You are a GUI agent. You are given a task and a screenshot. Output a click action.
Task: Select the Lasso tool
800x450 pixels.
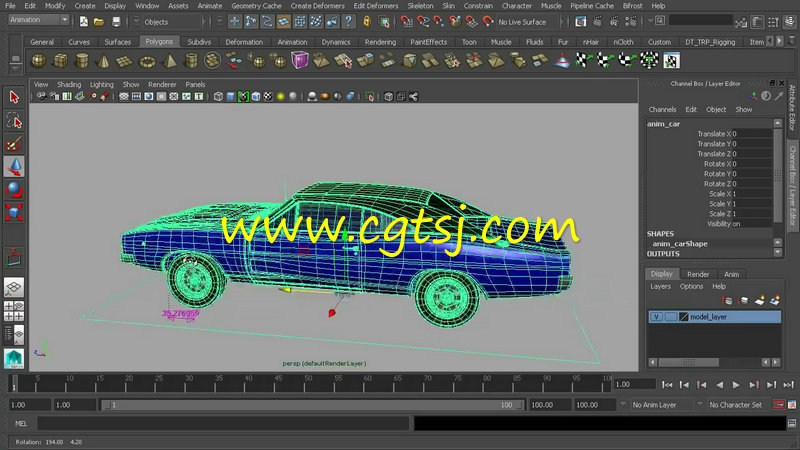[x=14, y=121]
